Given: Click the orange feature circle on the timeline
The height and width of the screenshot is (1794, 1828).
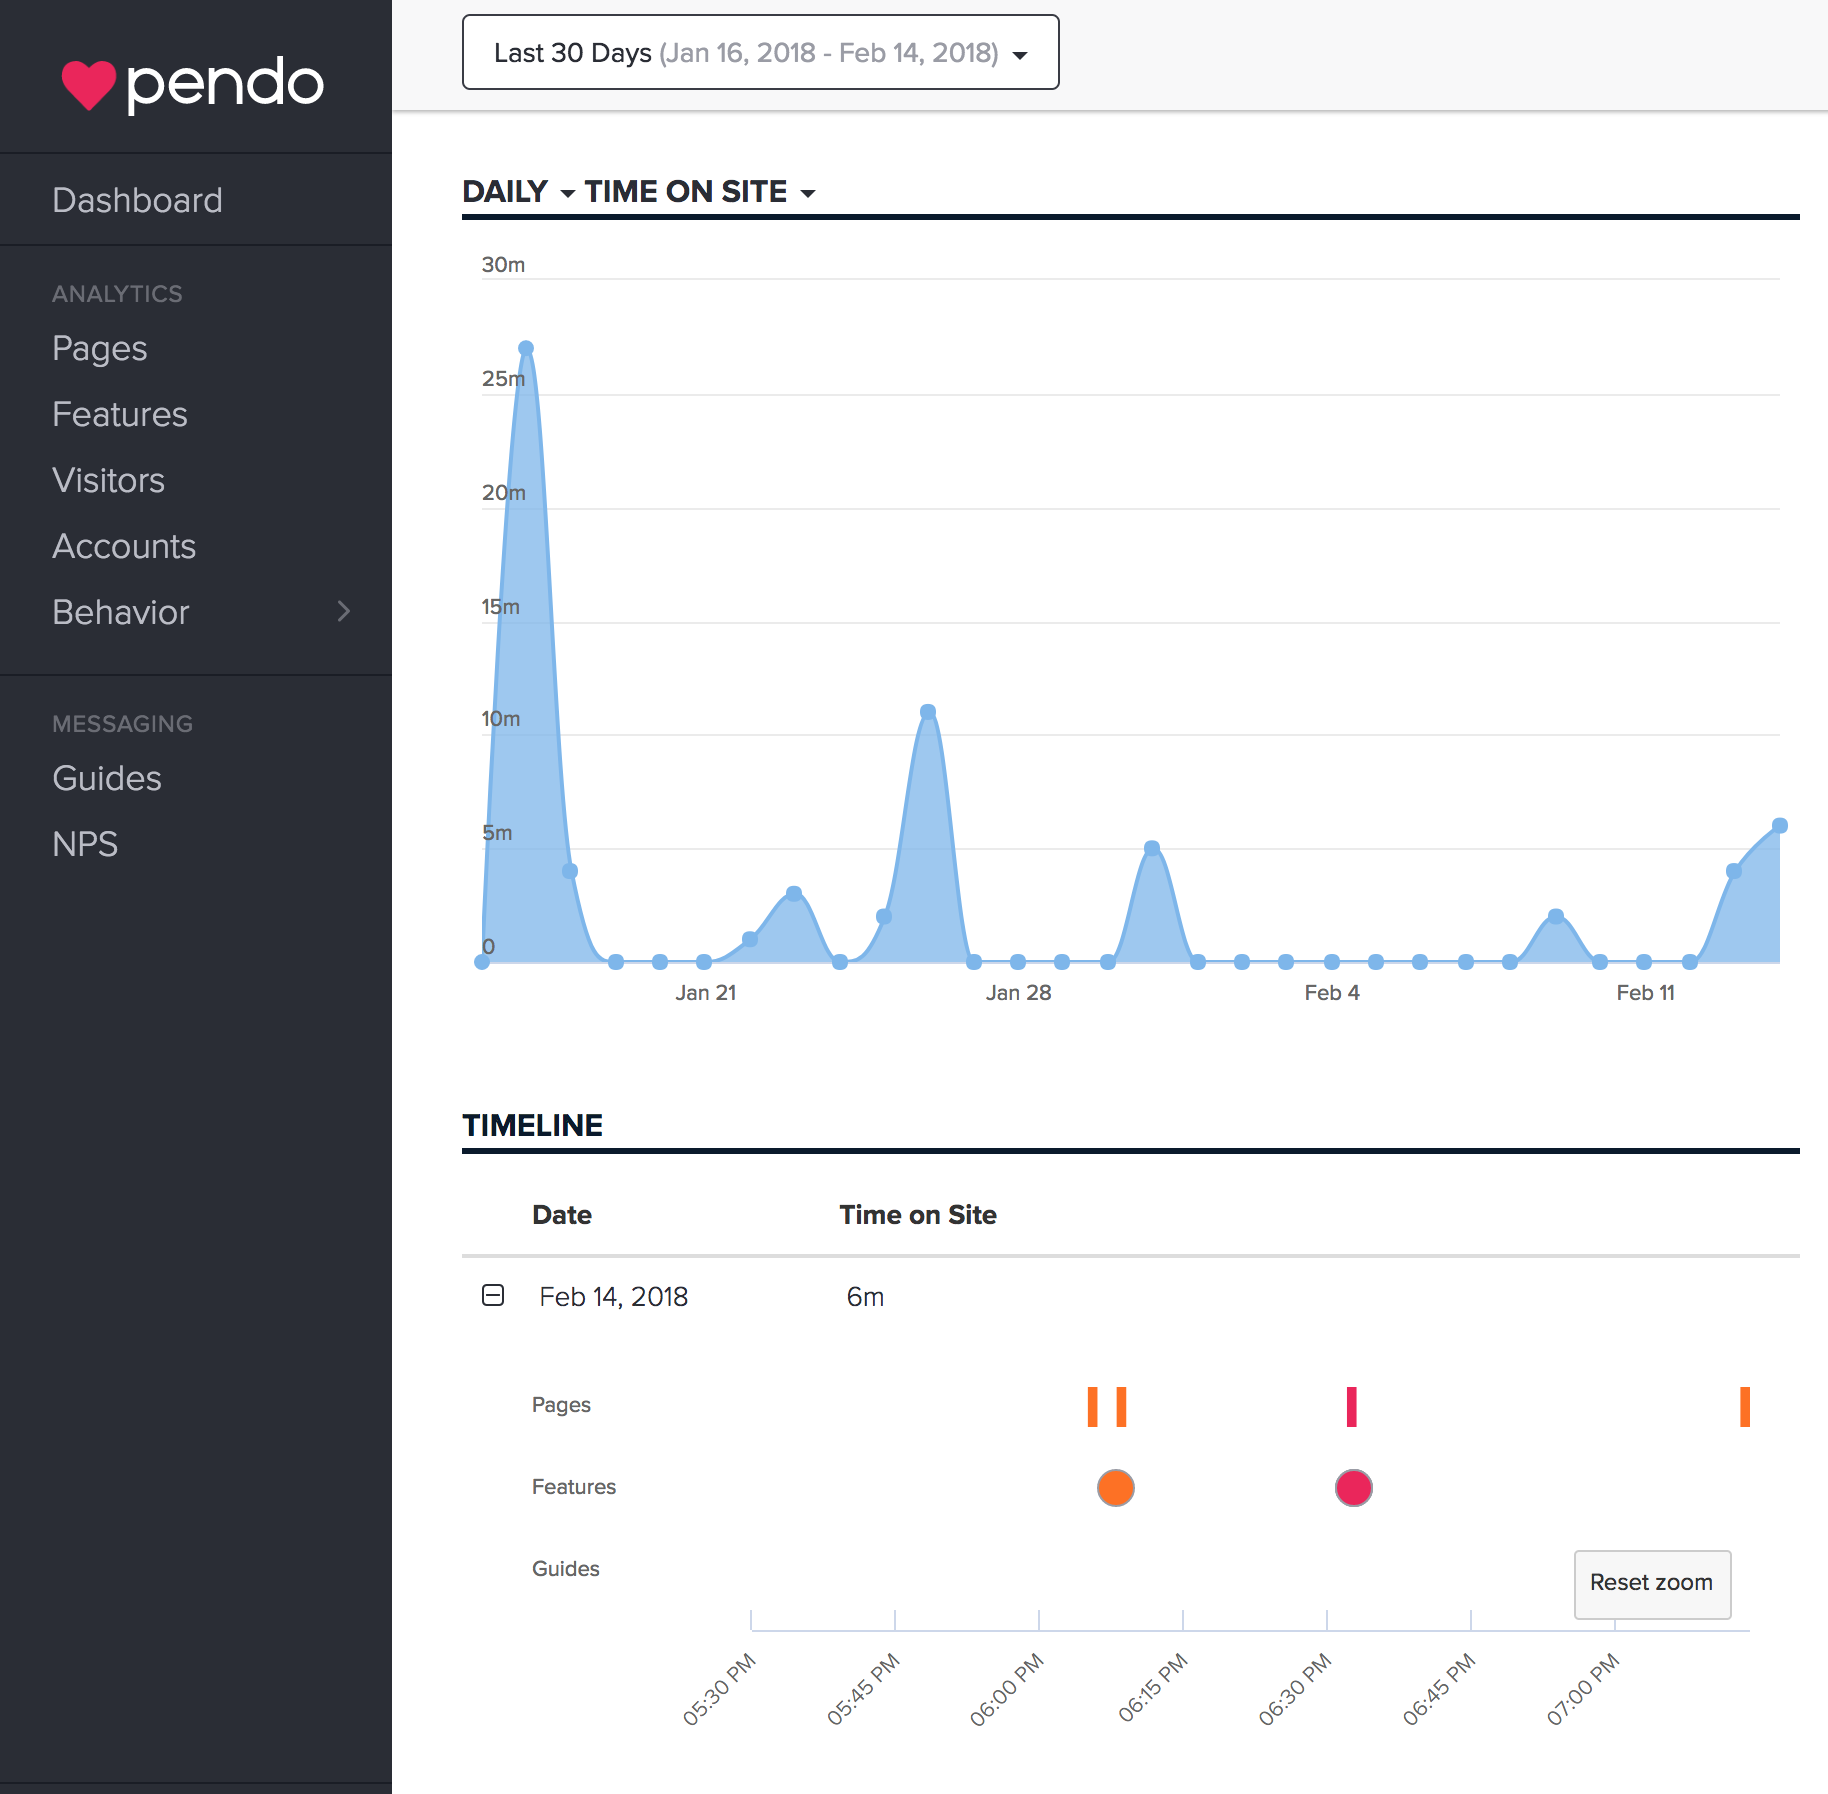Looking at the screenshot, I should pos(1115,1488).
